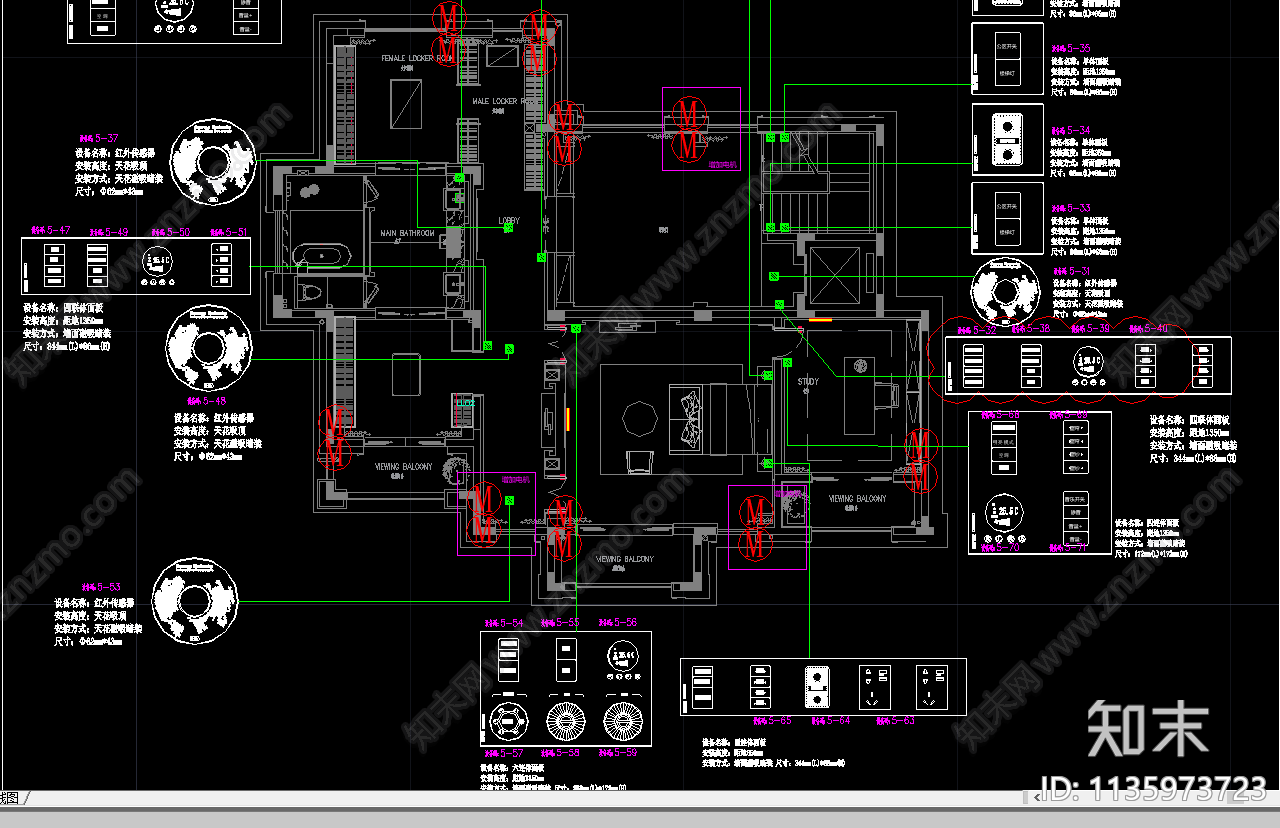Click the magenta tag 5-65

772,719
